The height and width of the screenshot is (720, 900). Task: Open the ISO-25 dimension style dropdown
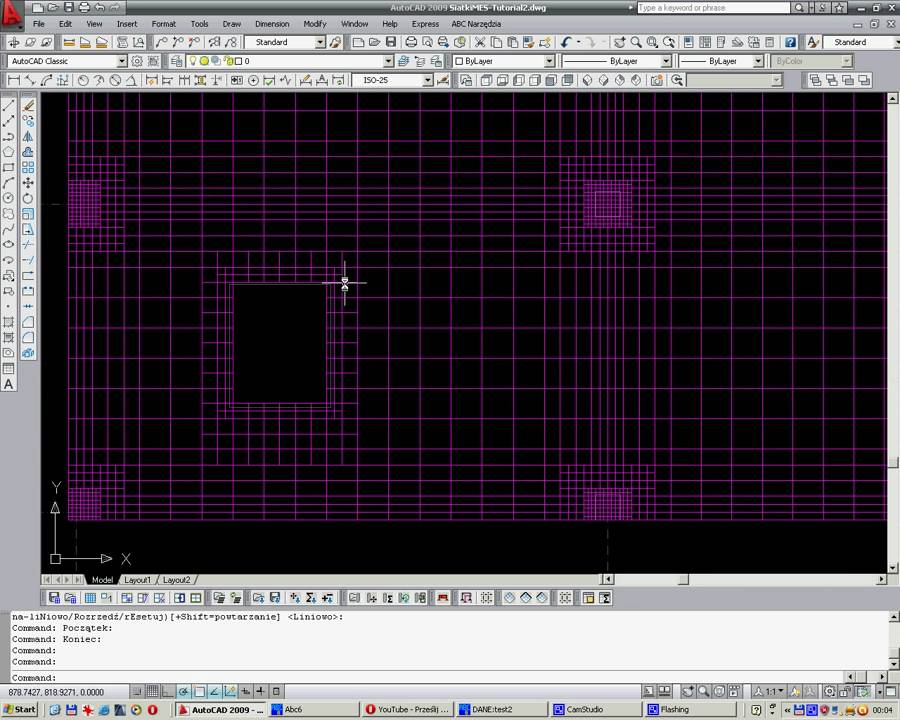pyautogui.click(x=428, y=80)
